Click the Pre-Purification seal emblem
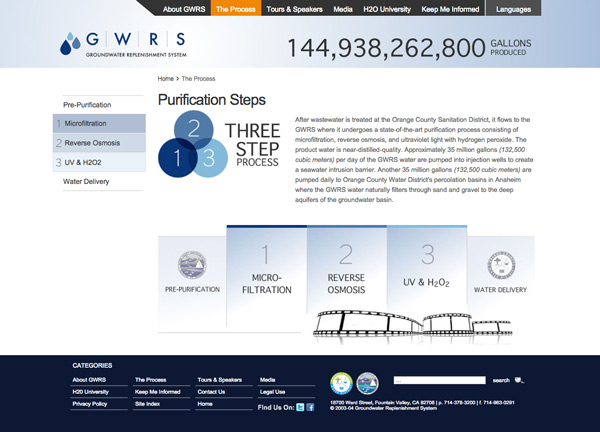The height and width of the screenshot is (432, 600). pyautogui.click(x=192, y=265)
